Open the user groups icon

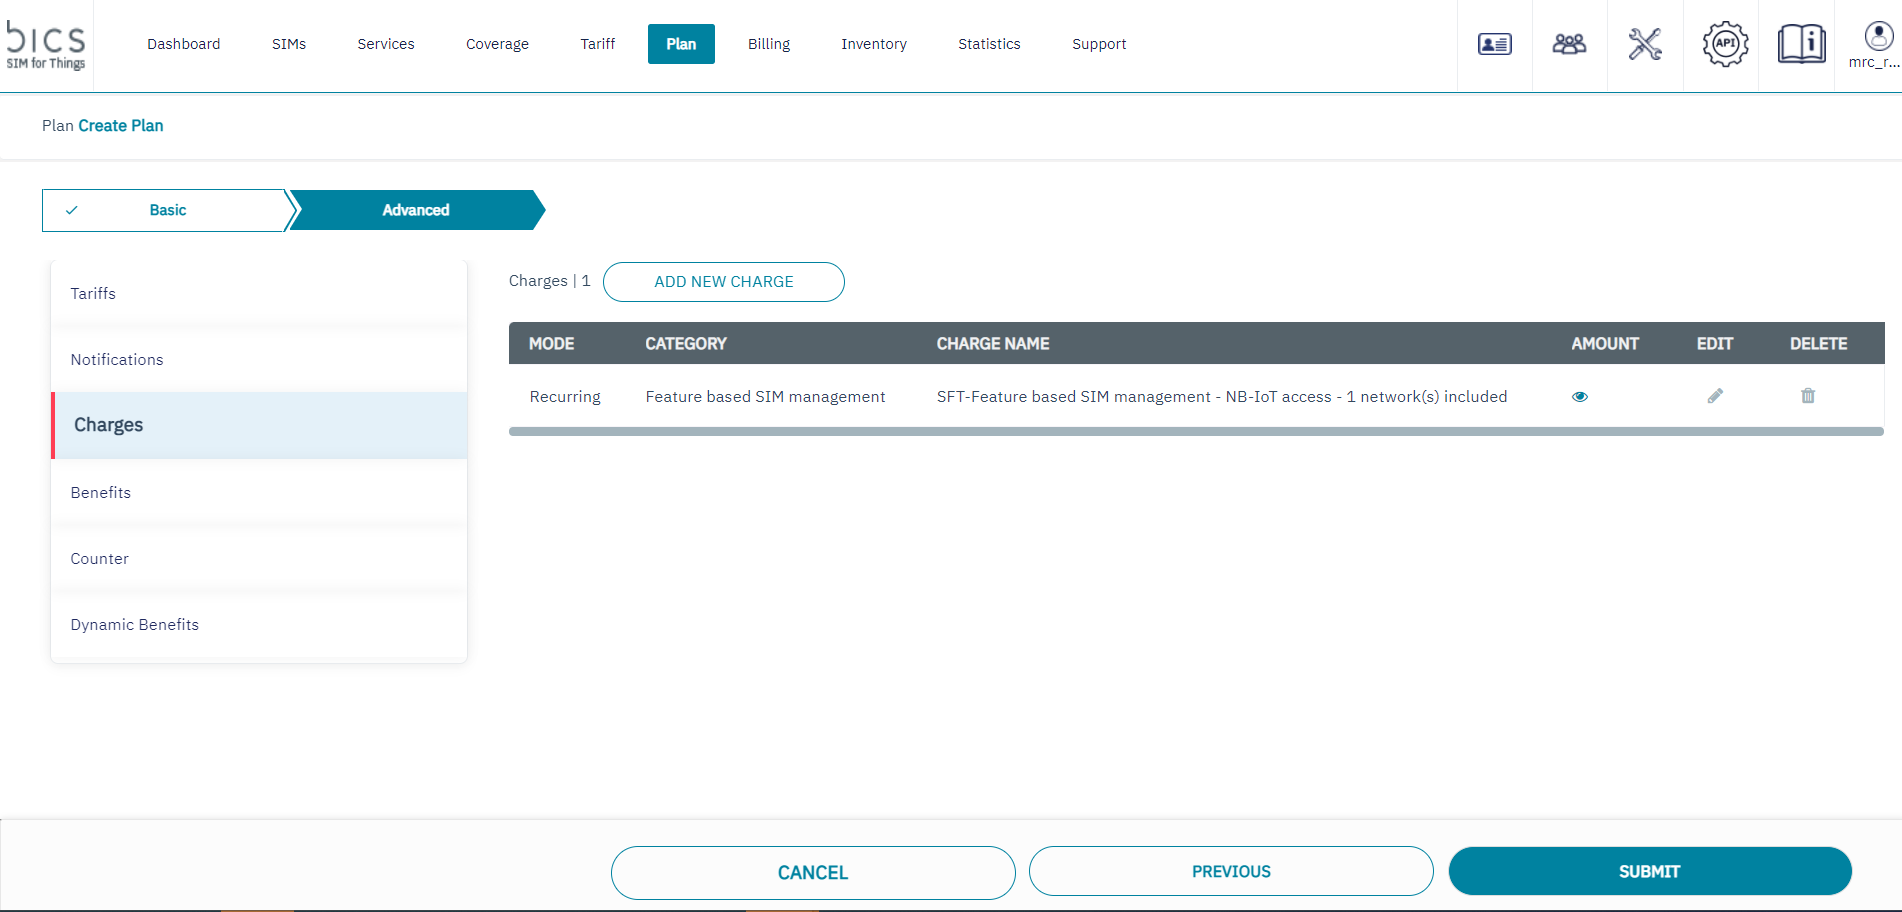1569,44
